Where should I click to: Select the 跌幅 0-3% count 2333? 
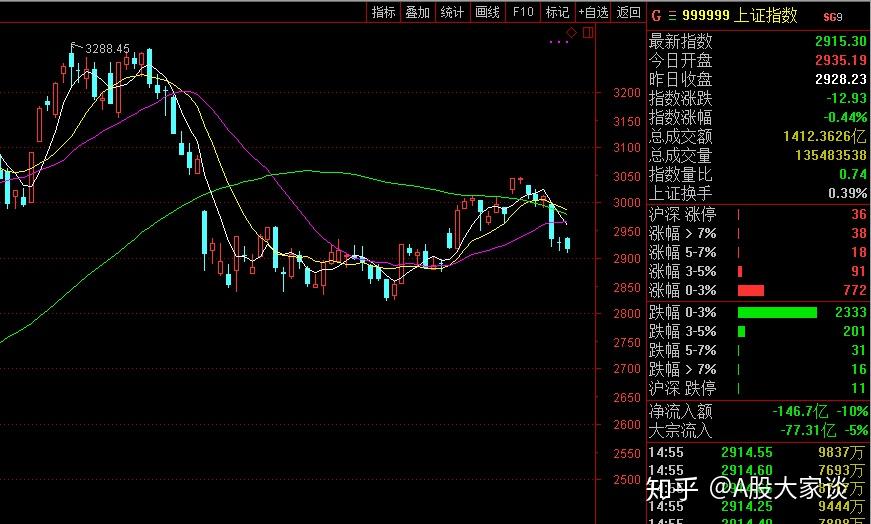(850, 312)
